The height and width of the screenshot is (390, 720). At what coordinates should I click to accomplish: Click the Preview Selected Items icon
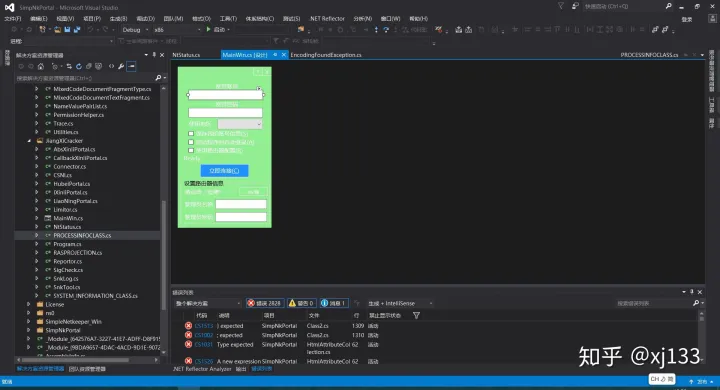(x=131, y=66)
